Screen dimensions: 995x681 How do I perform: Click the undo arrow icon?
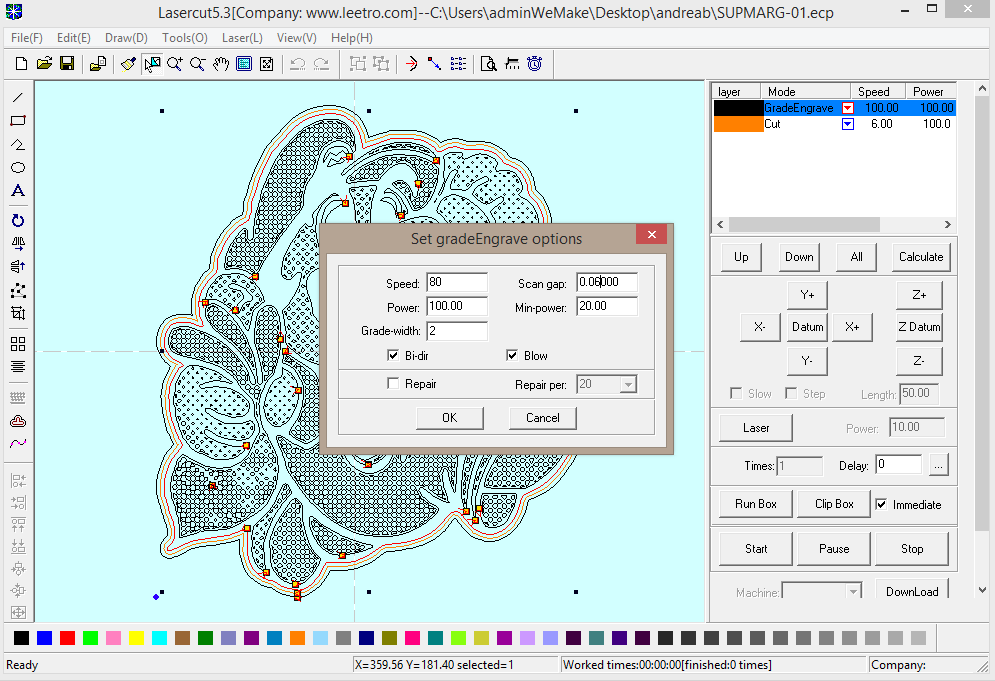coord(298,63)
